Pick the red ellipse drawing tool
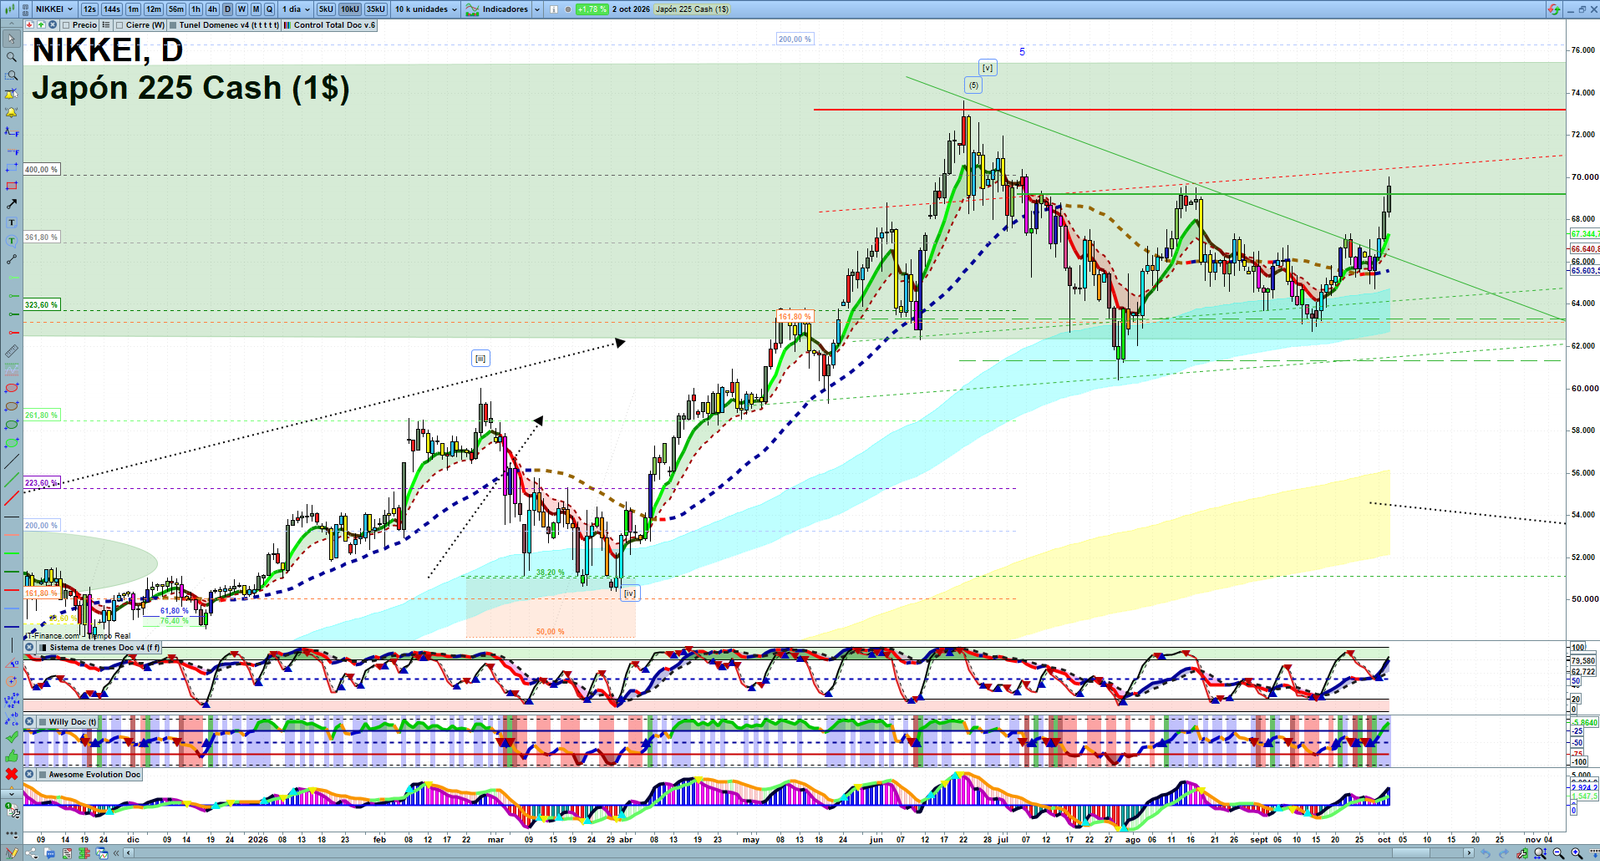This screenshot has height=861, width=1600. (x=12, y=388)
